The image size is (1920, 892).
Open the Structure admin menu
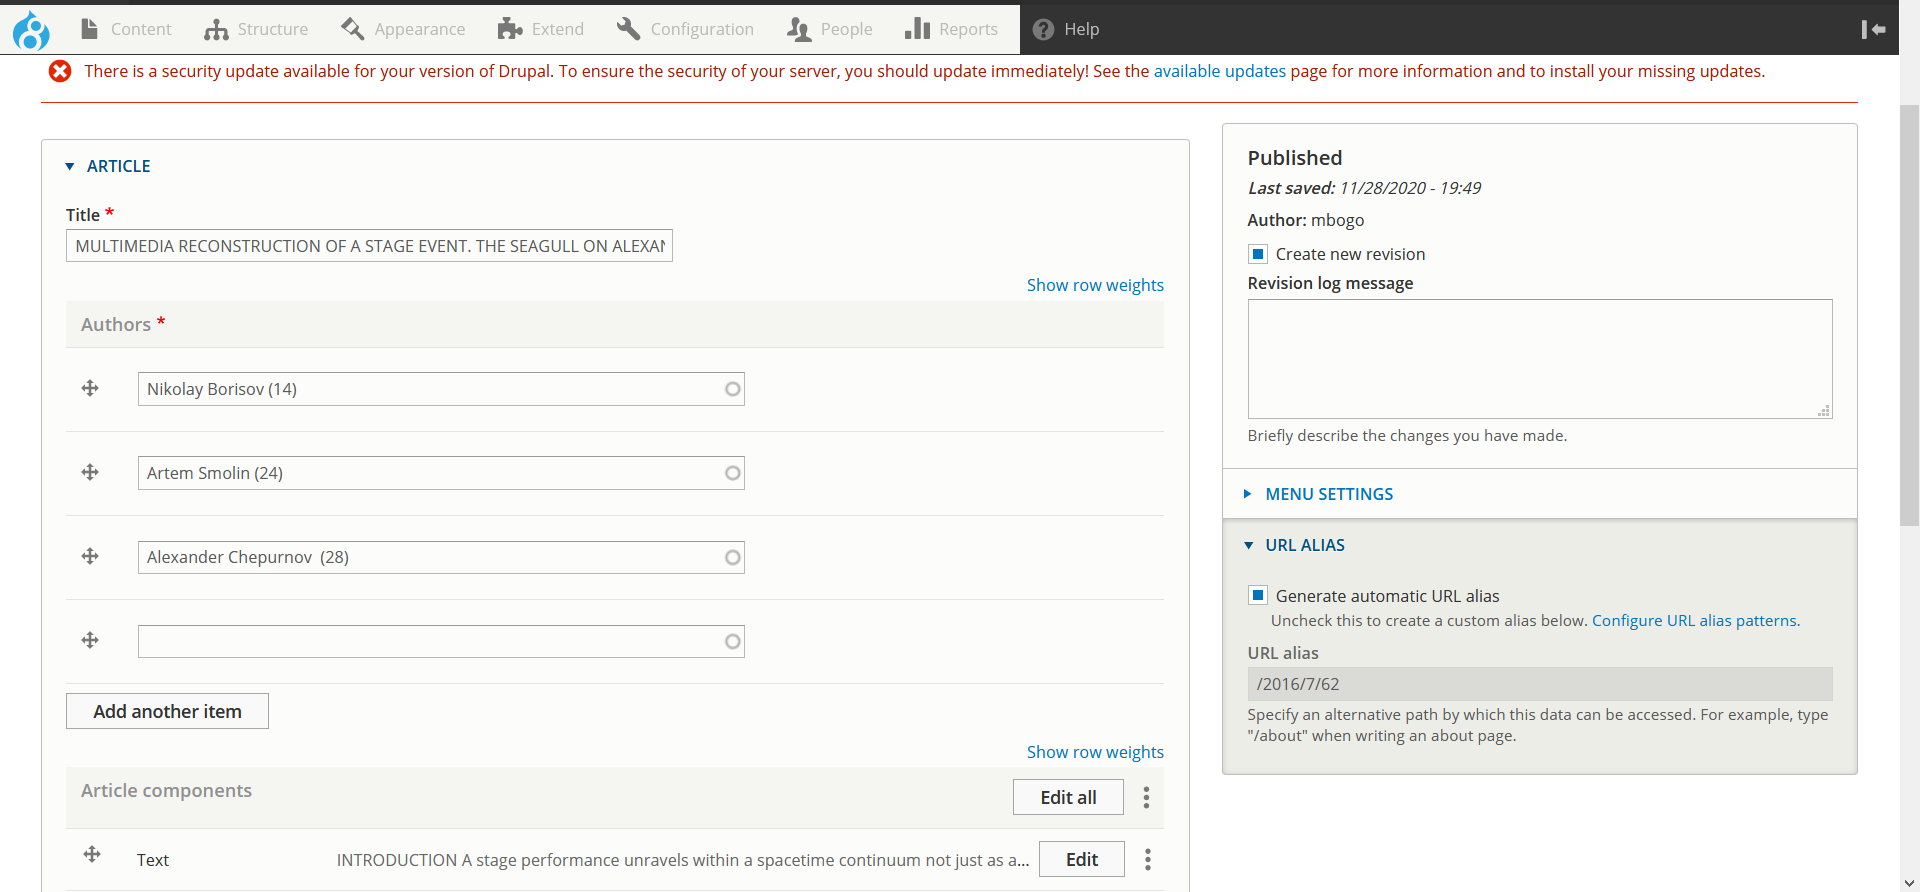coord(257,30)
